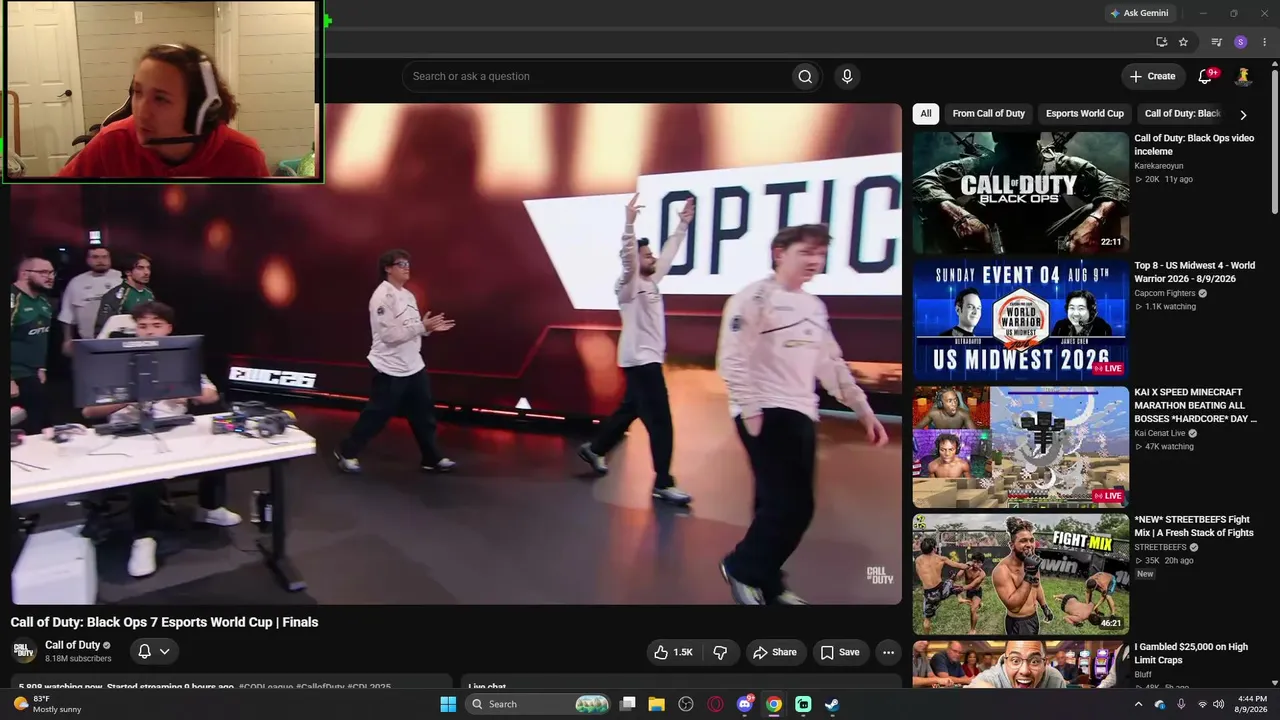Open the Call of Duty: Black Ops video thumbnail

(x=1020, y=192)
